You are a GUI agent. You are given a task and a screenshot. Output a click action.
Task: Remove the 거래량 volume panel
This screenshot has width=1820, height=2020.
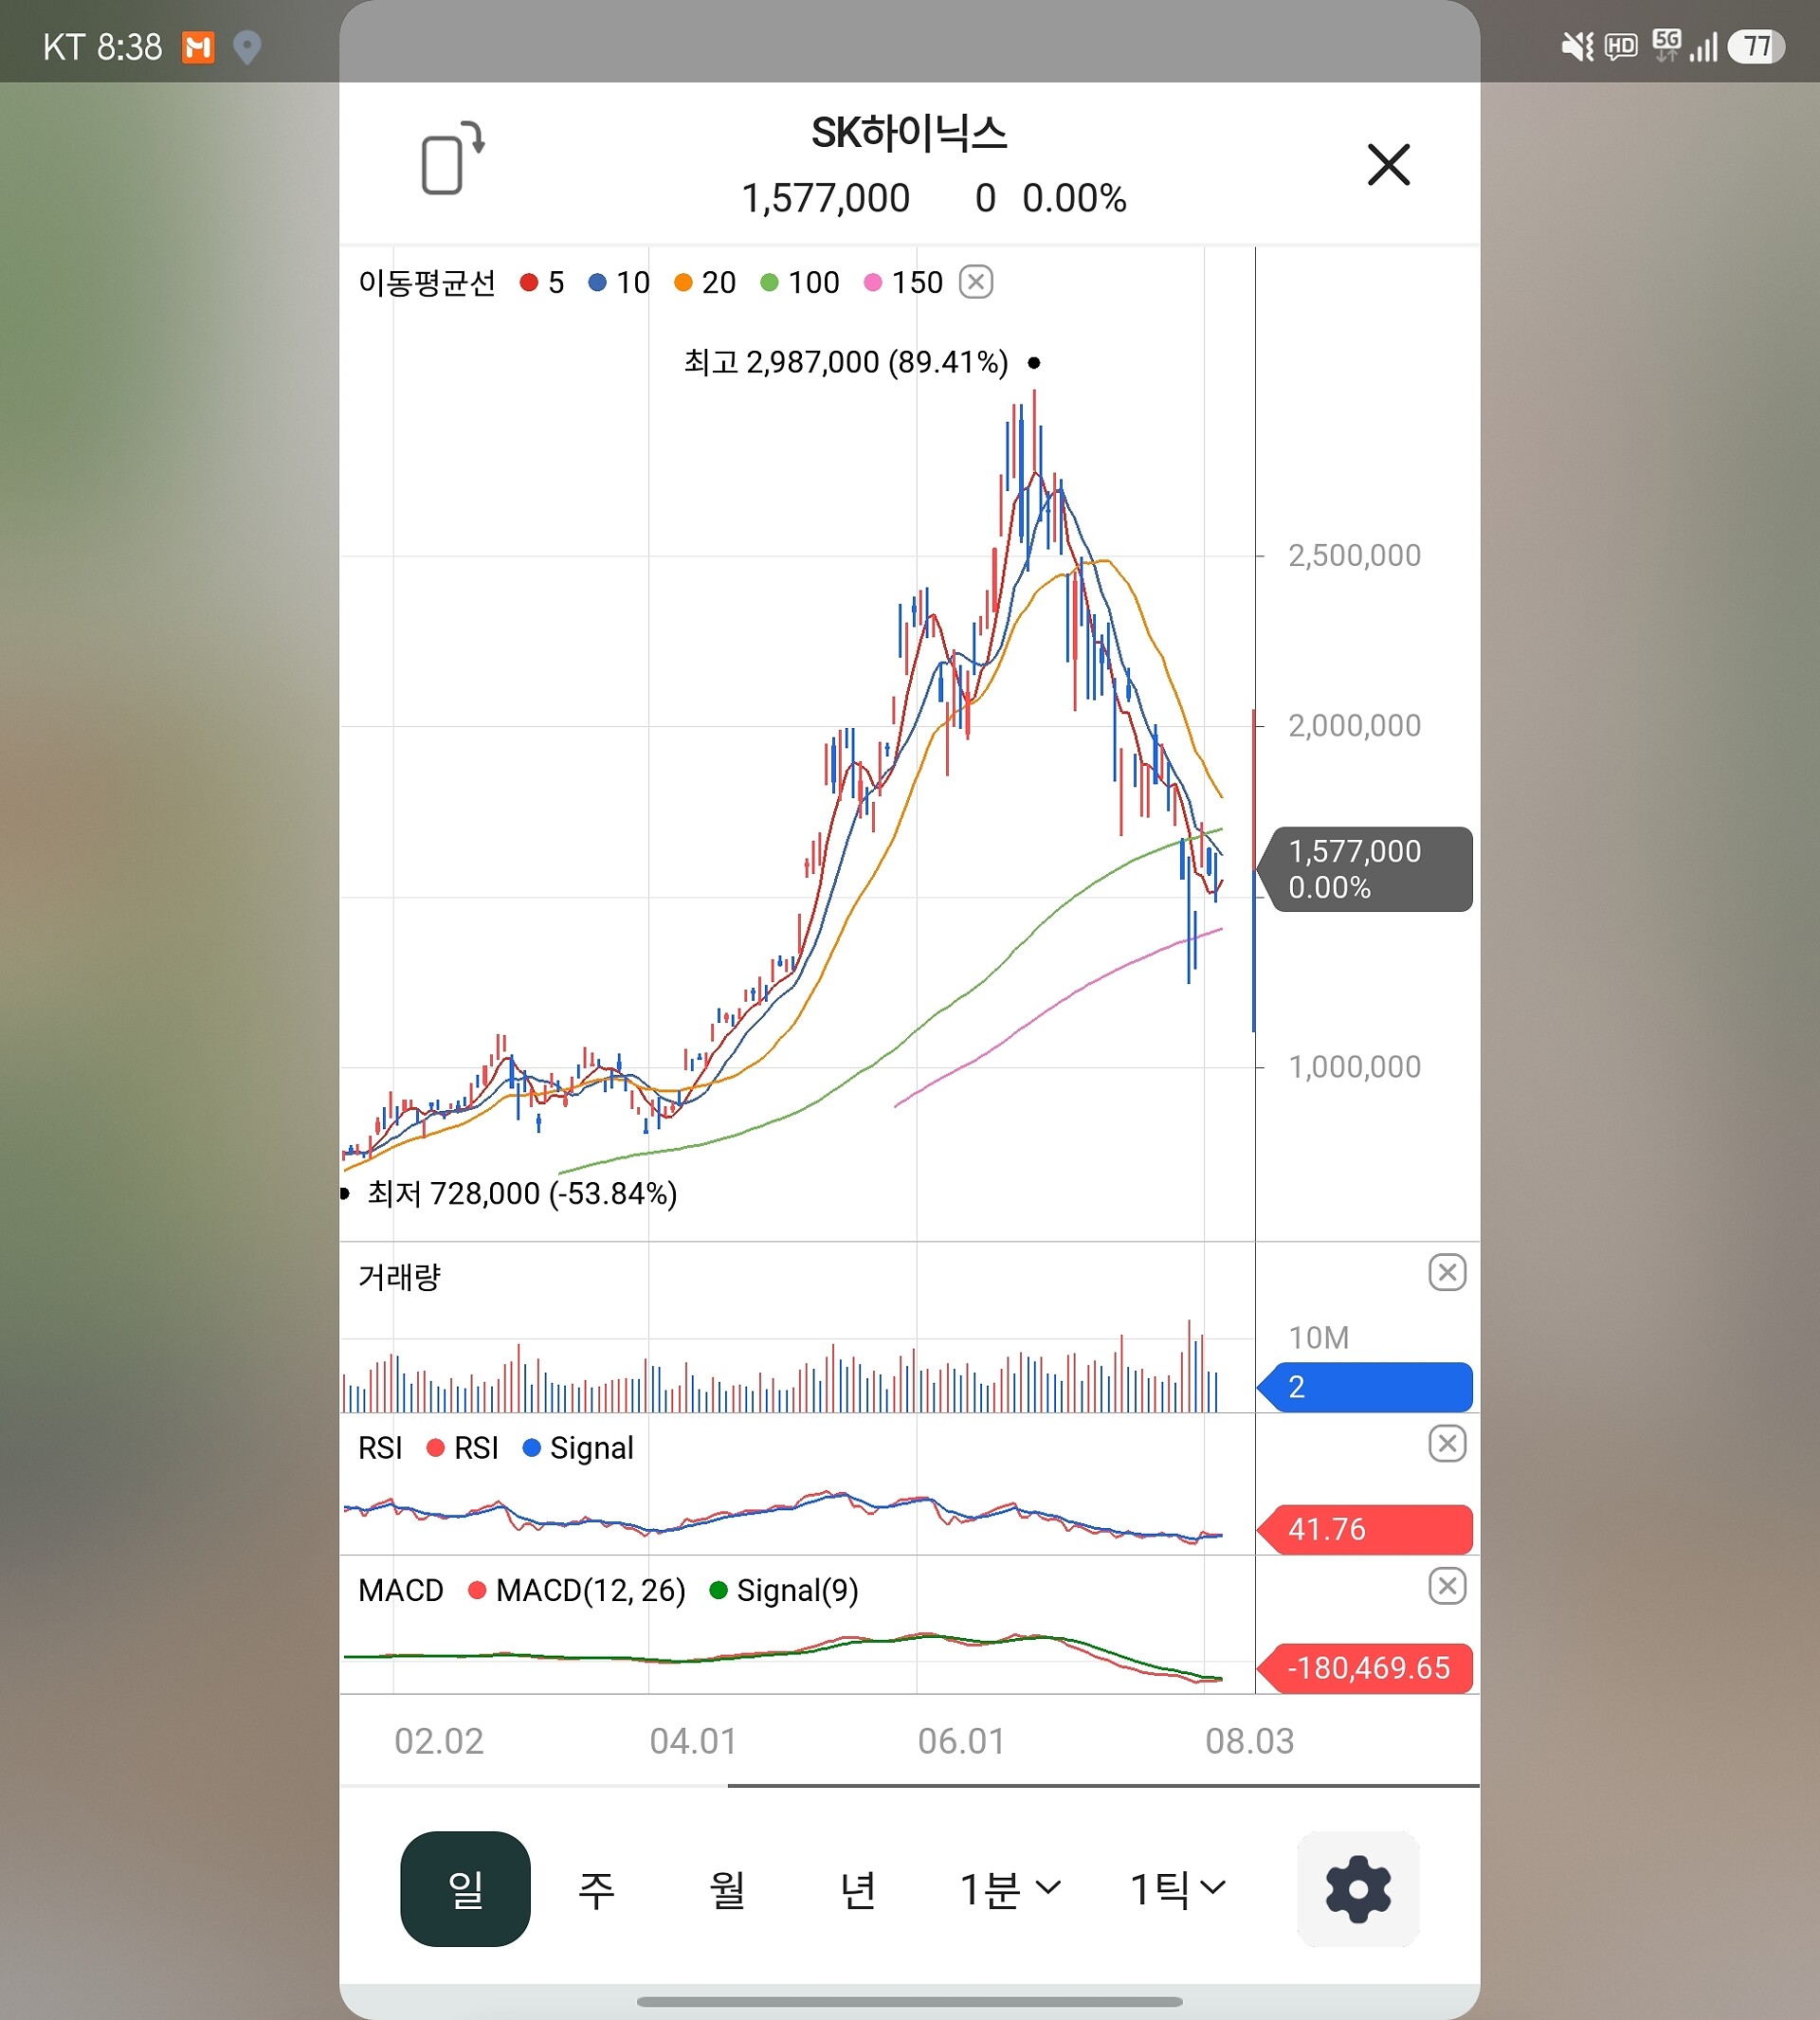(1447, 1272)
